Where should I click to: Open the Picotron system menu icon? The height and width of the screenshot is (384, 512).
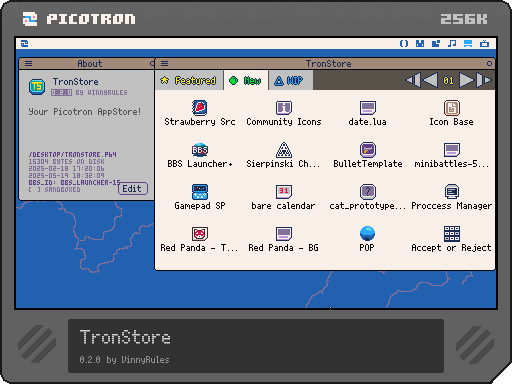[x=25, y=44]
